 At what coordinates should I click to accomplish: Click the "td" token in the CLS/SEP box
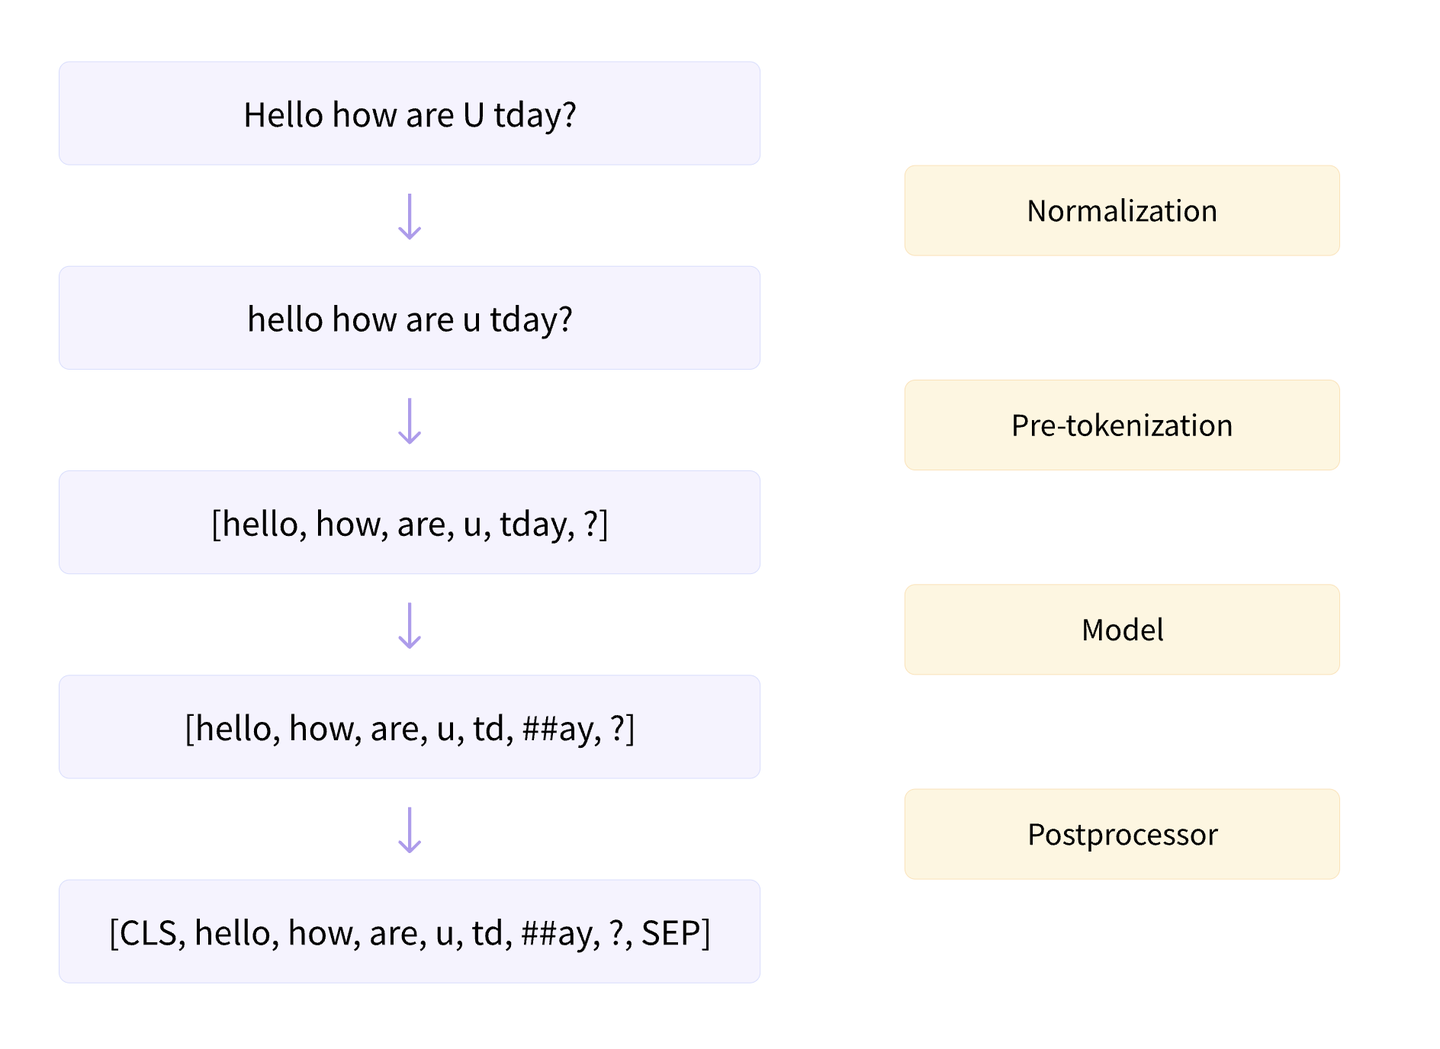click(x=487, y=933)
